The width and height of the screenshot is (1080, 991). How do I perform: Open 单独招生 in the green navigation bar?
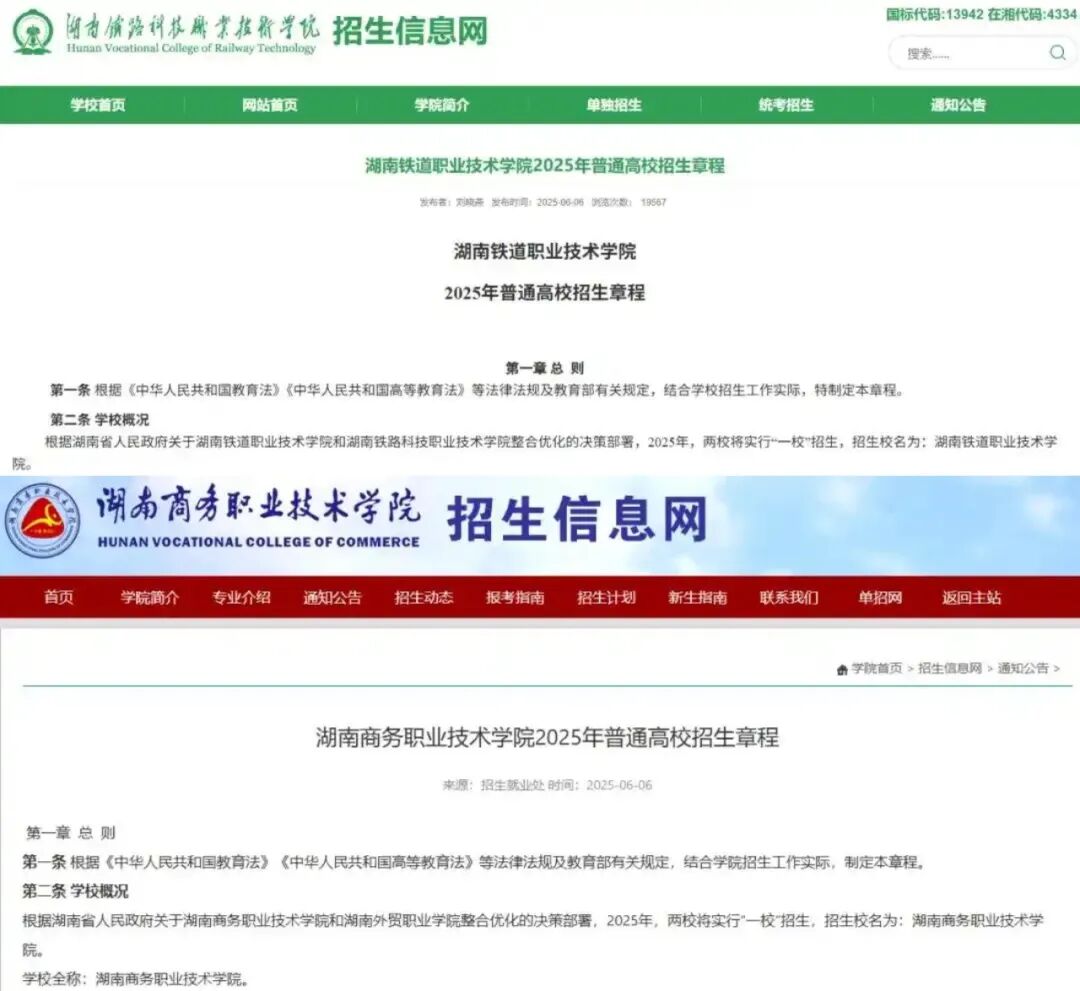(614, 105)
